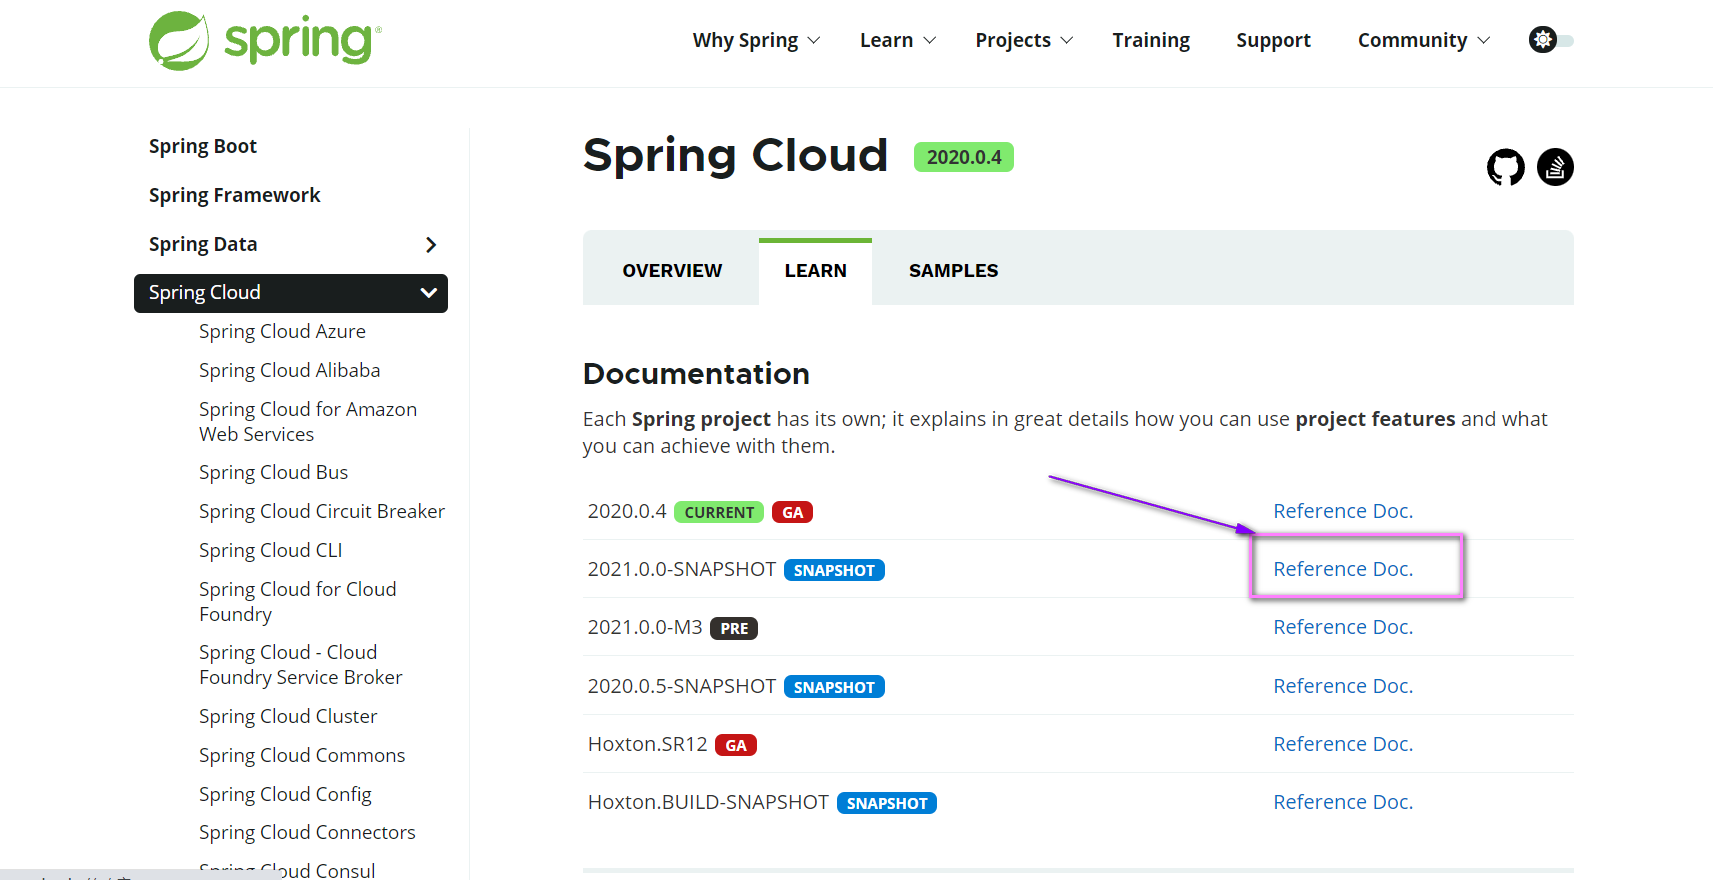Click the GA badge beside Hoxton.SR12
Screen dimensions: 1713x880
[x=736, y=745]
